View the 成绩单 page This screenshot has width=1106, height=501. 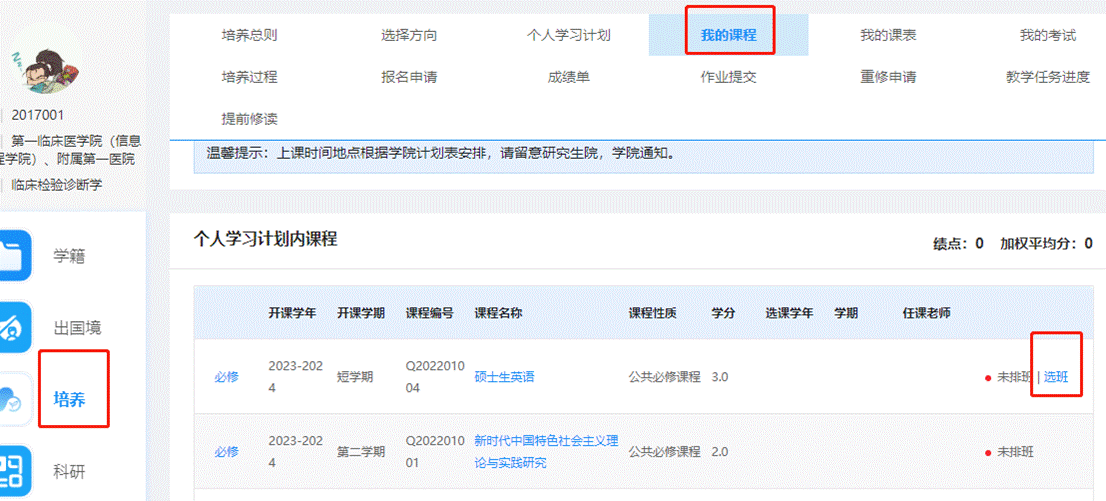(x=568, y=77)
